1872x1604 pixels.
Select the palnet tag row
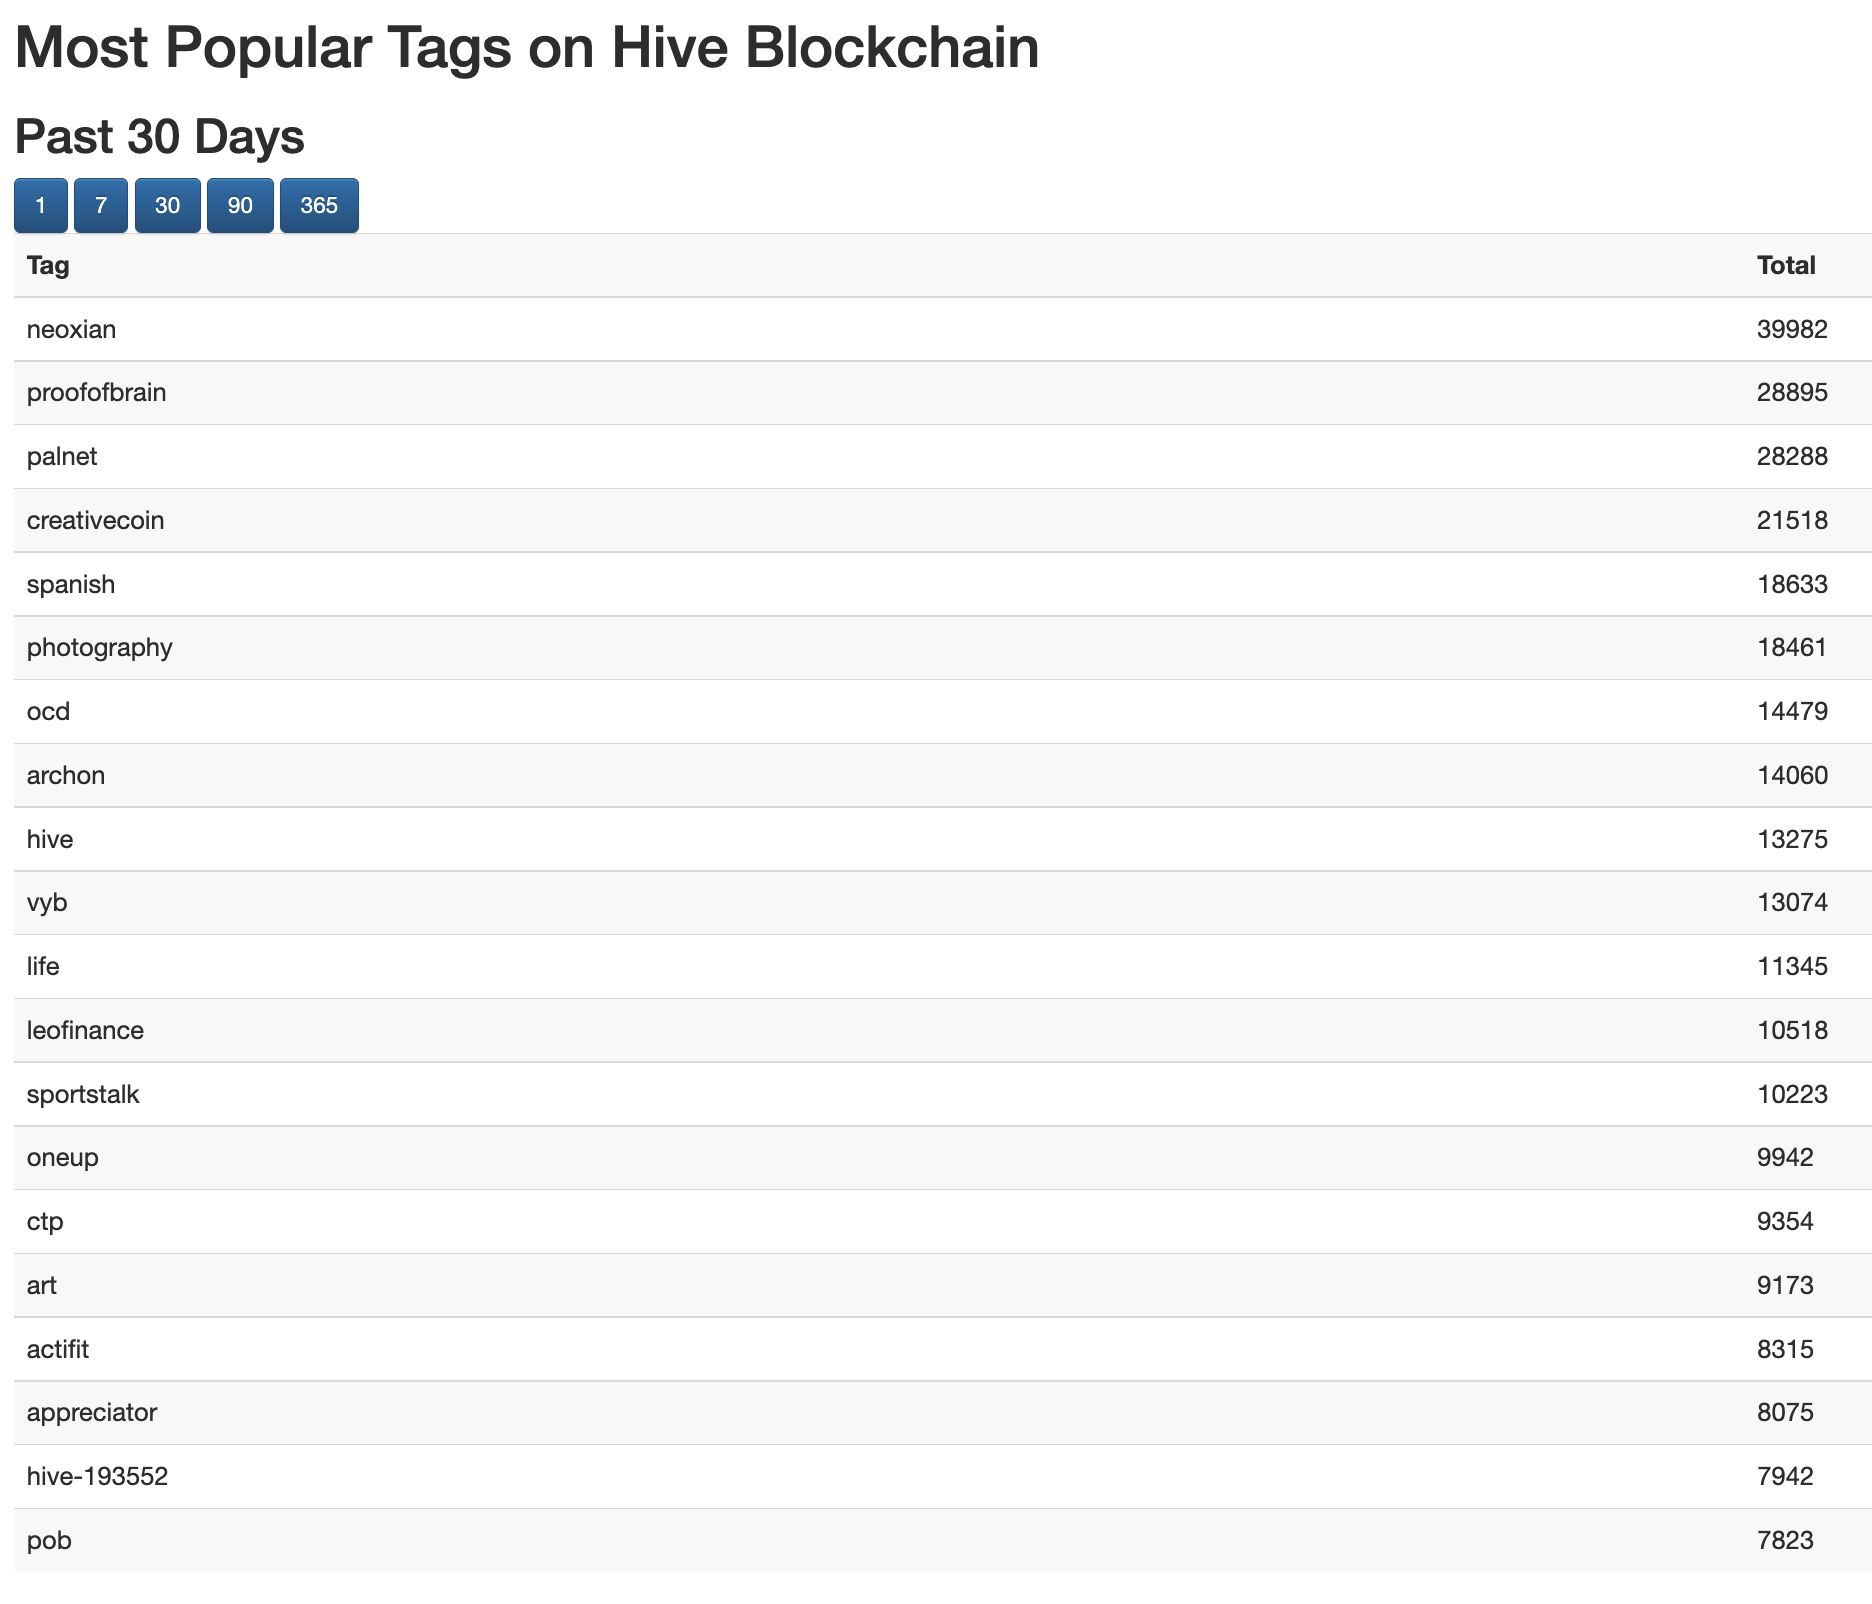coord(943,457)
